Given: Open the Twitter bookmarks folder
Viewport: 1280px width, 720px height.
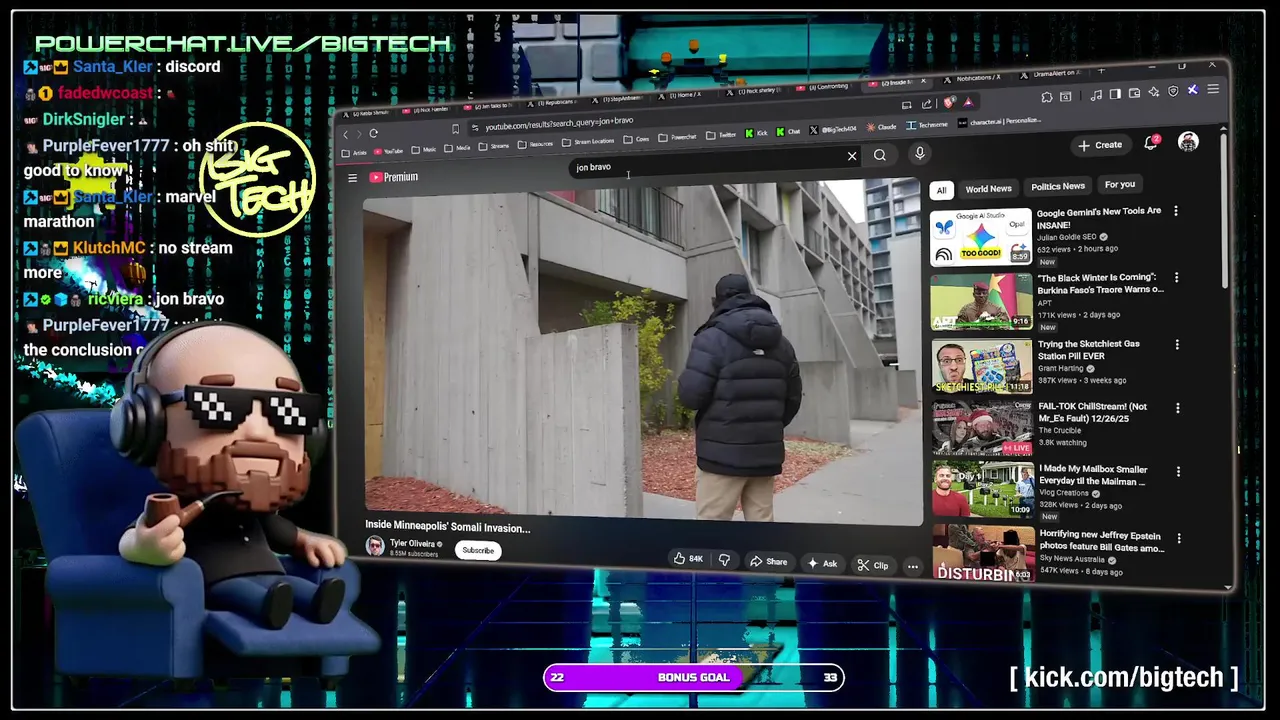Looking at the screenshot, I should pos(721,135).
